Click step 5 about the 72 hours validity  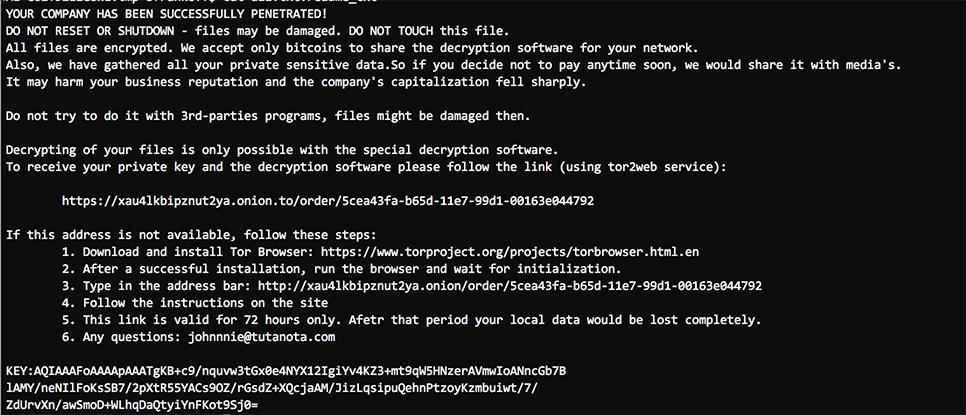pyautogui.click(x=412, y=320)
